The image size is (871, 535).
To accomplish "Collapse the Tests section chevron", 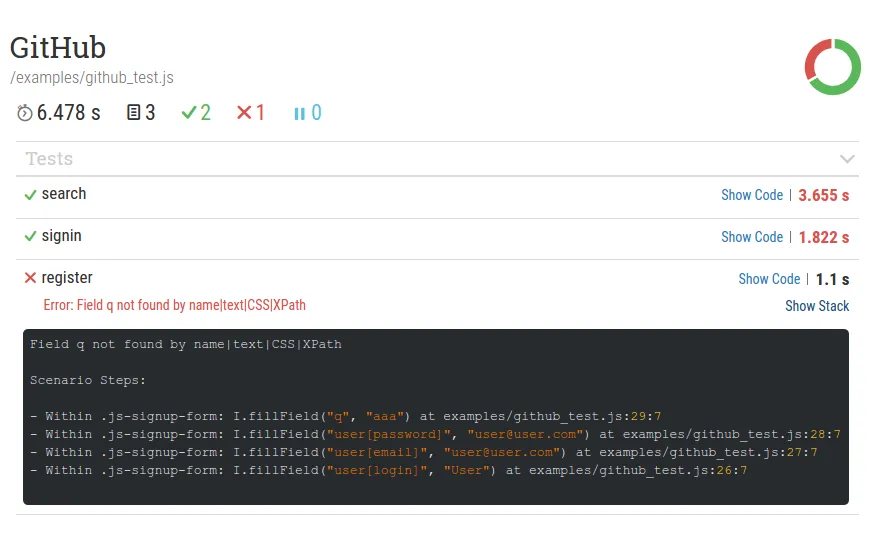I will click(x=847, y=159).
